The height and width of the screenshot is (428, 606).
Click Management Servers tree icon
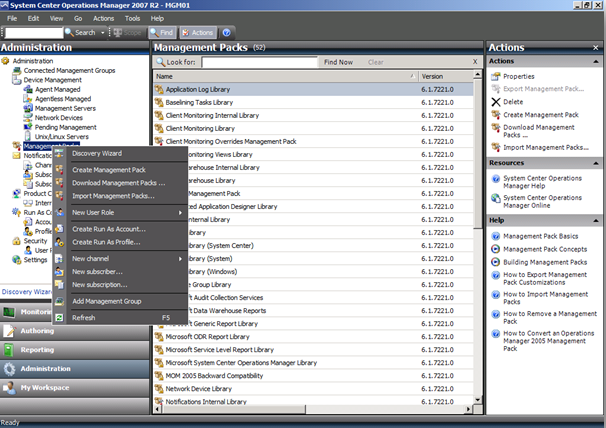coord(28,108)
